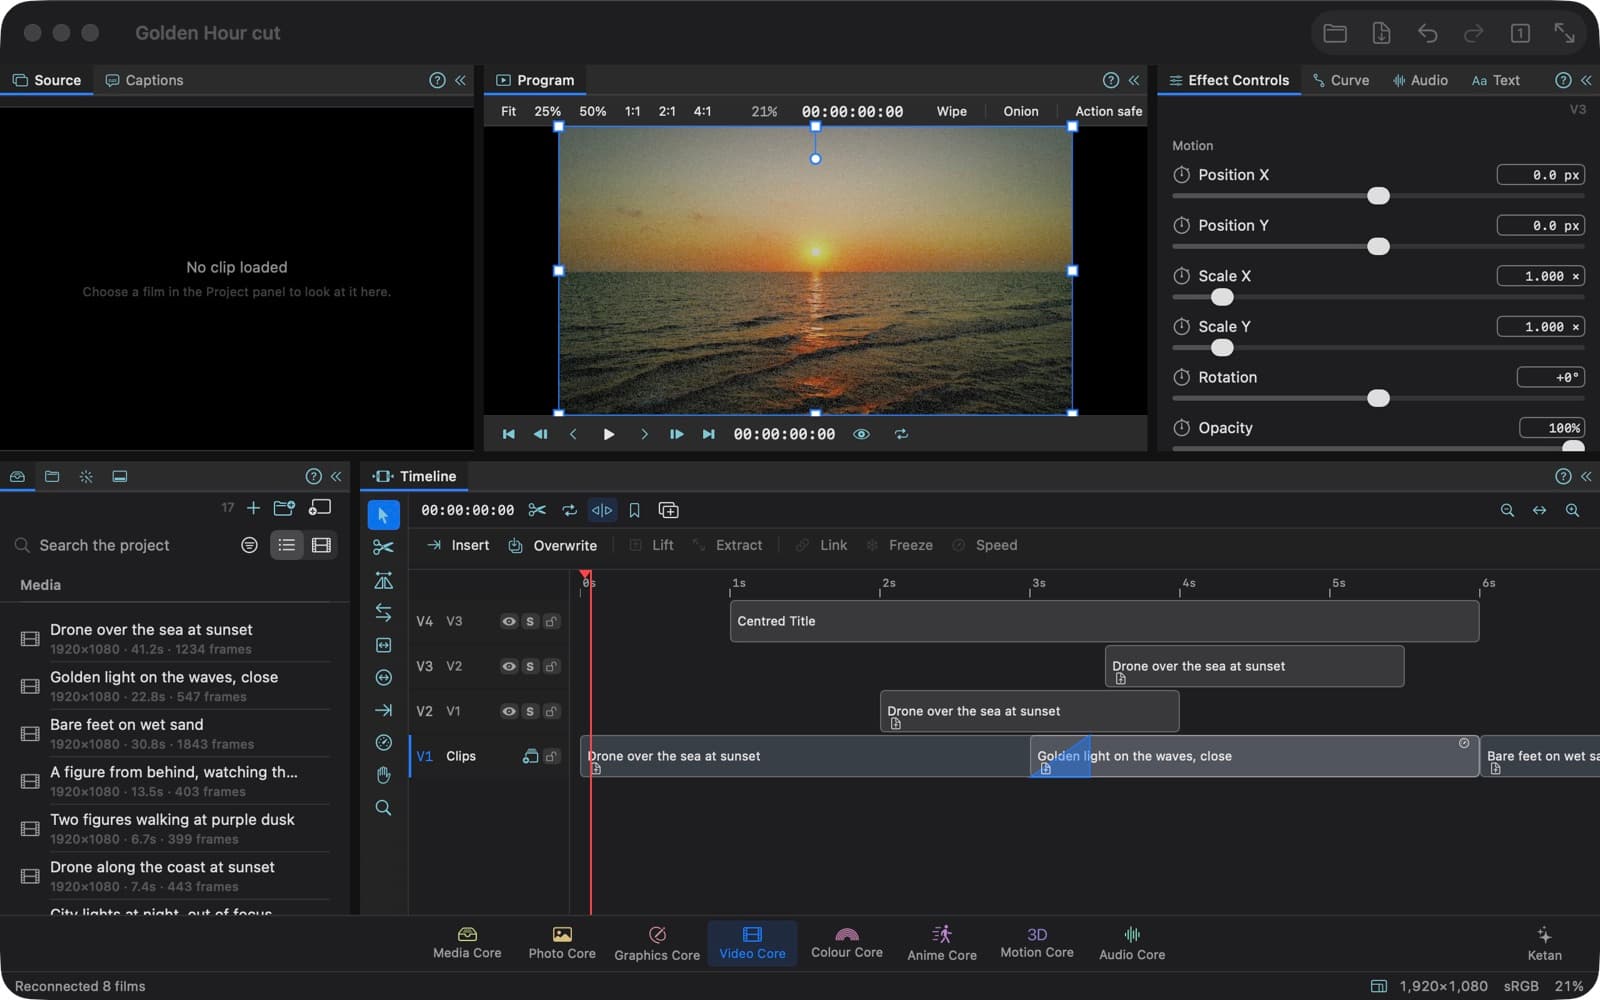Add a marker with bookmark icon
Screen dimensions: 1600x1000
pos(634,510)
